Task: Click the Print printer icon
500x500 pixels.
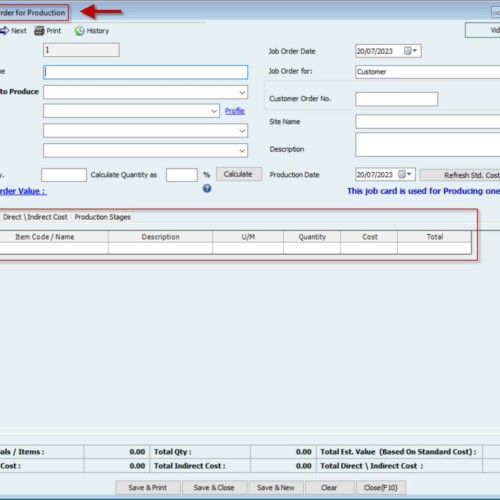Action: [x=39, y=31]
